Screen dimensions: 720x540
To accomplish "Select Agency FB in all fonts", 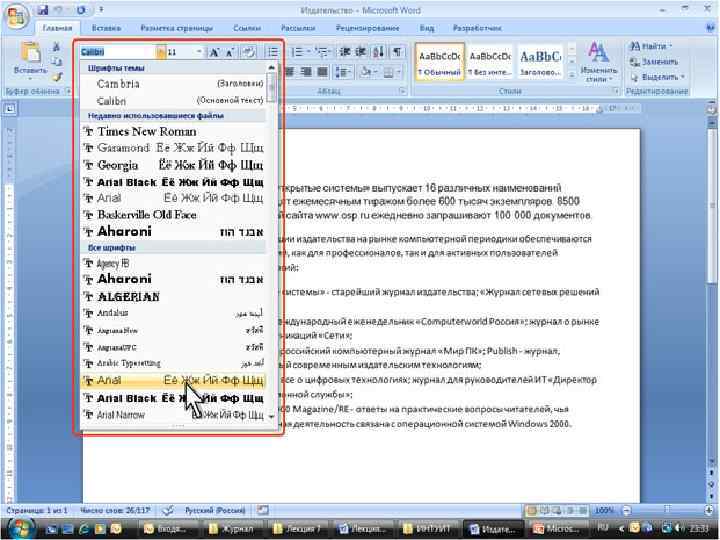I will point(174,263).
